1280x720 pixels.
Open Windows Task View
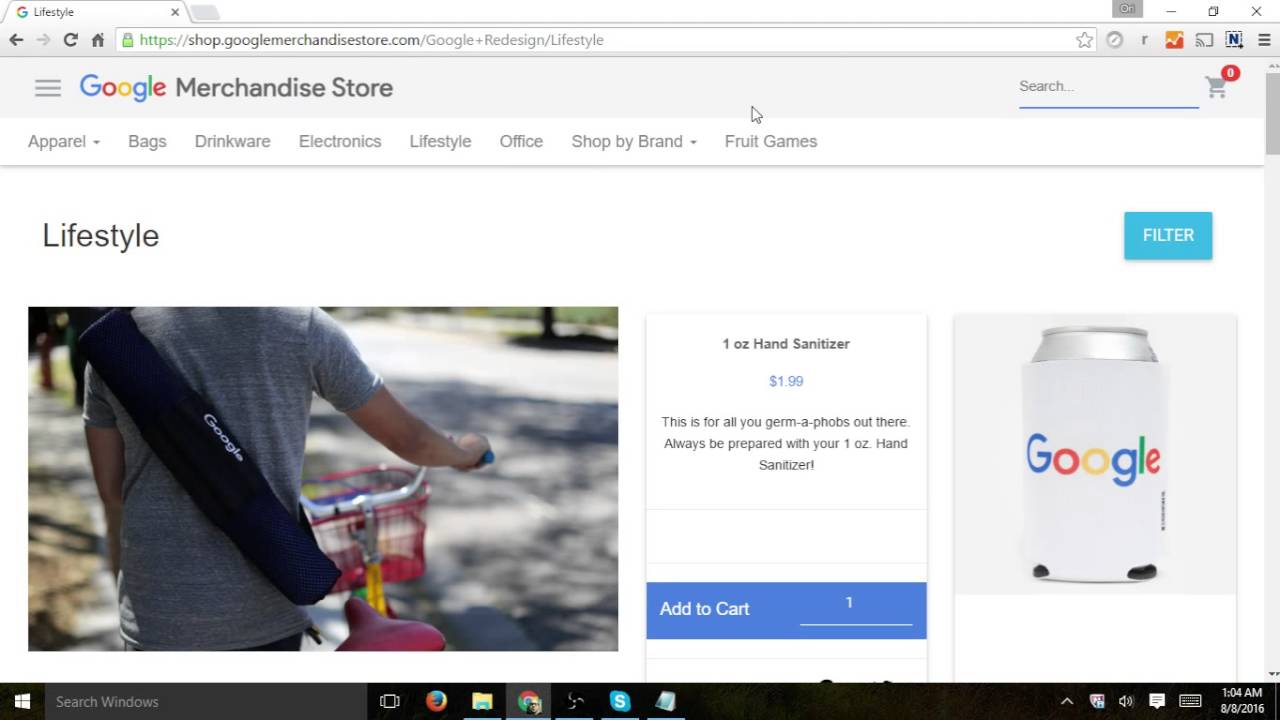point(390,701)
